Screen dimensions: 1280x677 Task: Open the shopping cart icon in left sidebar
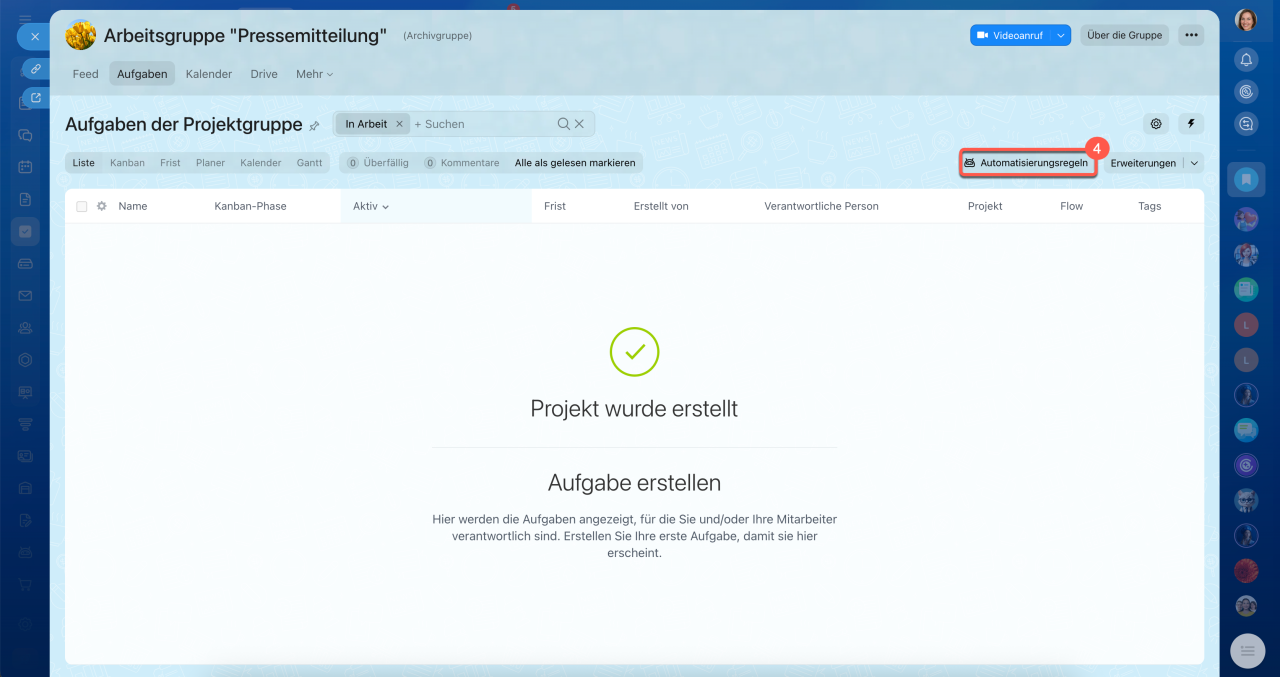click(x=25, y=584)
